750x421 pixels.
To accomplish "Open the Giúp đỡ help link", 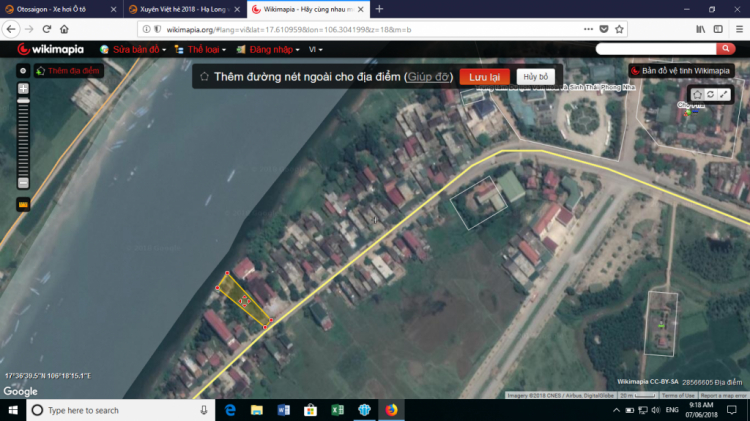I will tap(428, 77).
